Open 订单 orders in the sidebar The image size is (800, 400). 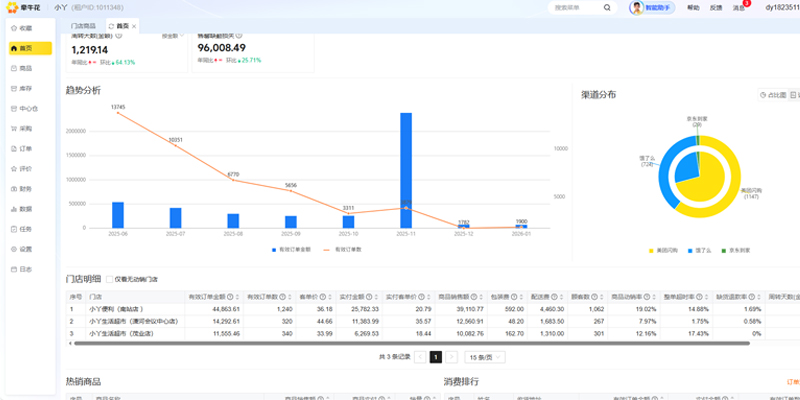25,148
